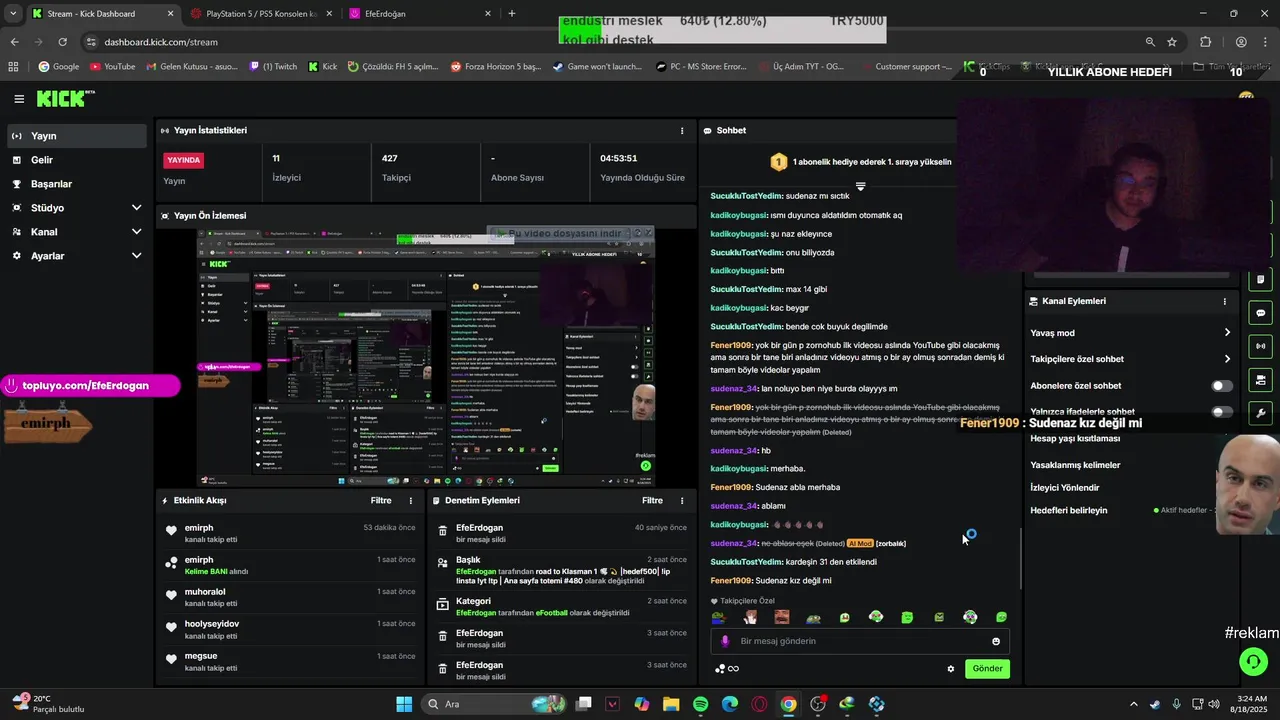Click the green headset support button

pyautogui.click(x=1253, y=661)
